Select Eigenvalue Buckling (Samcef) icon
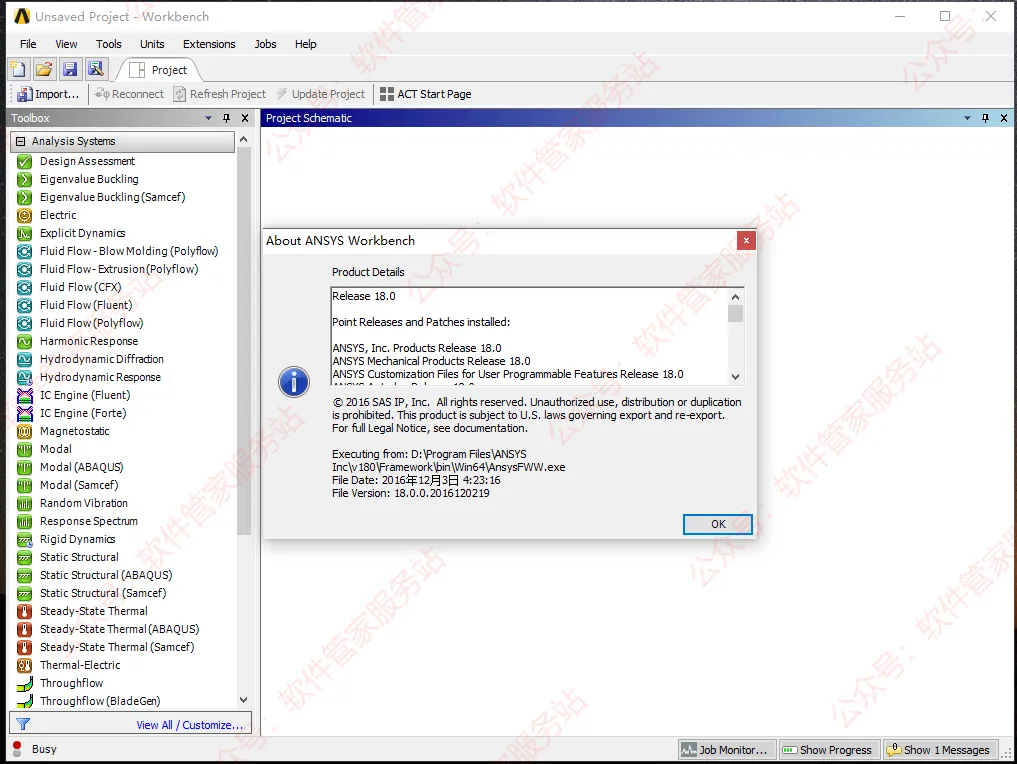Viewport: 1017px width, 764px height. (25, 197)
